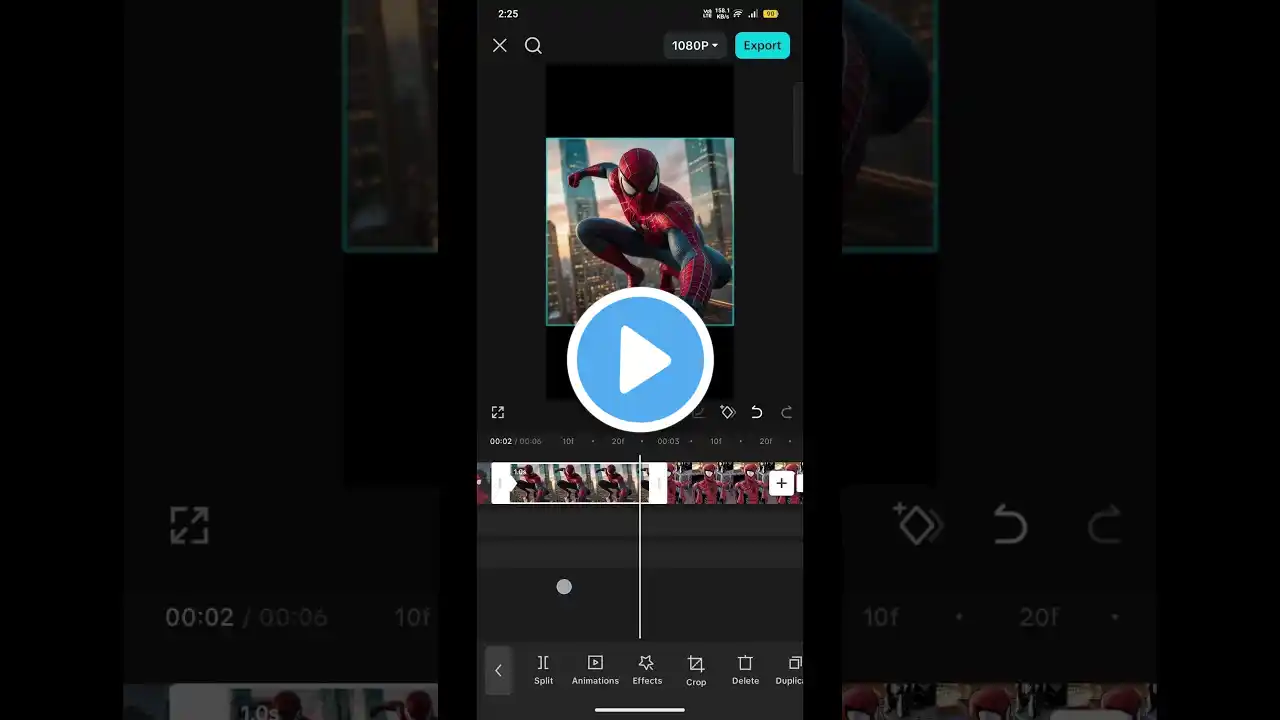
Task: Click the 00:03 mark on the timeline ruler
Action: [668, 441]
